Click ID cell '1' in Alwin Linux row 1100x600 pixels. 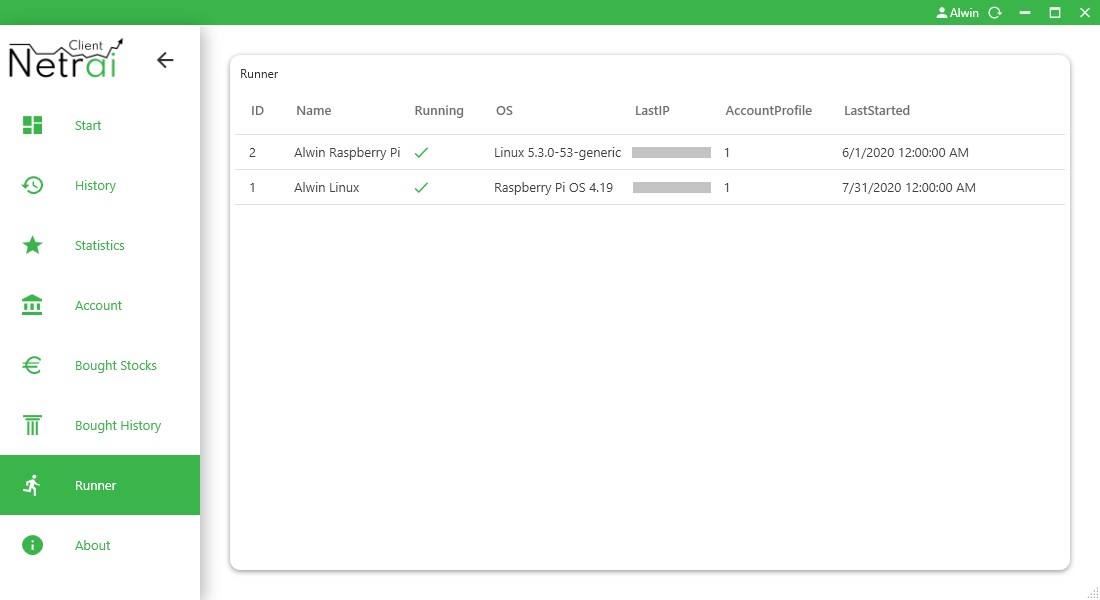coord(253,187)
